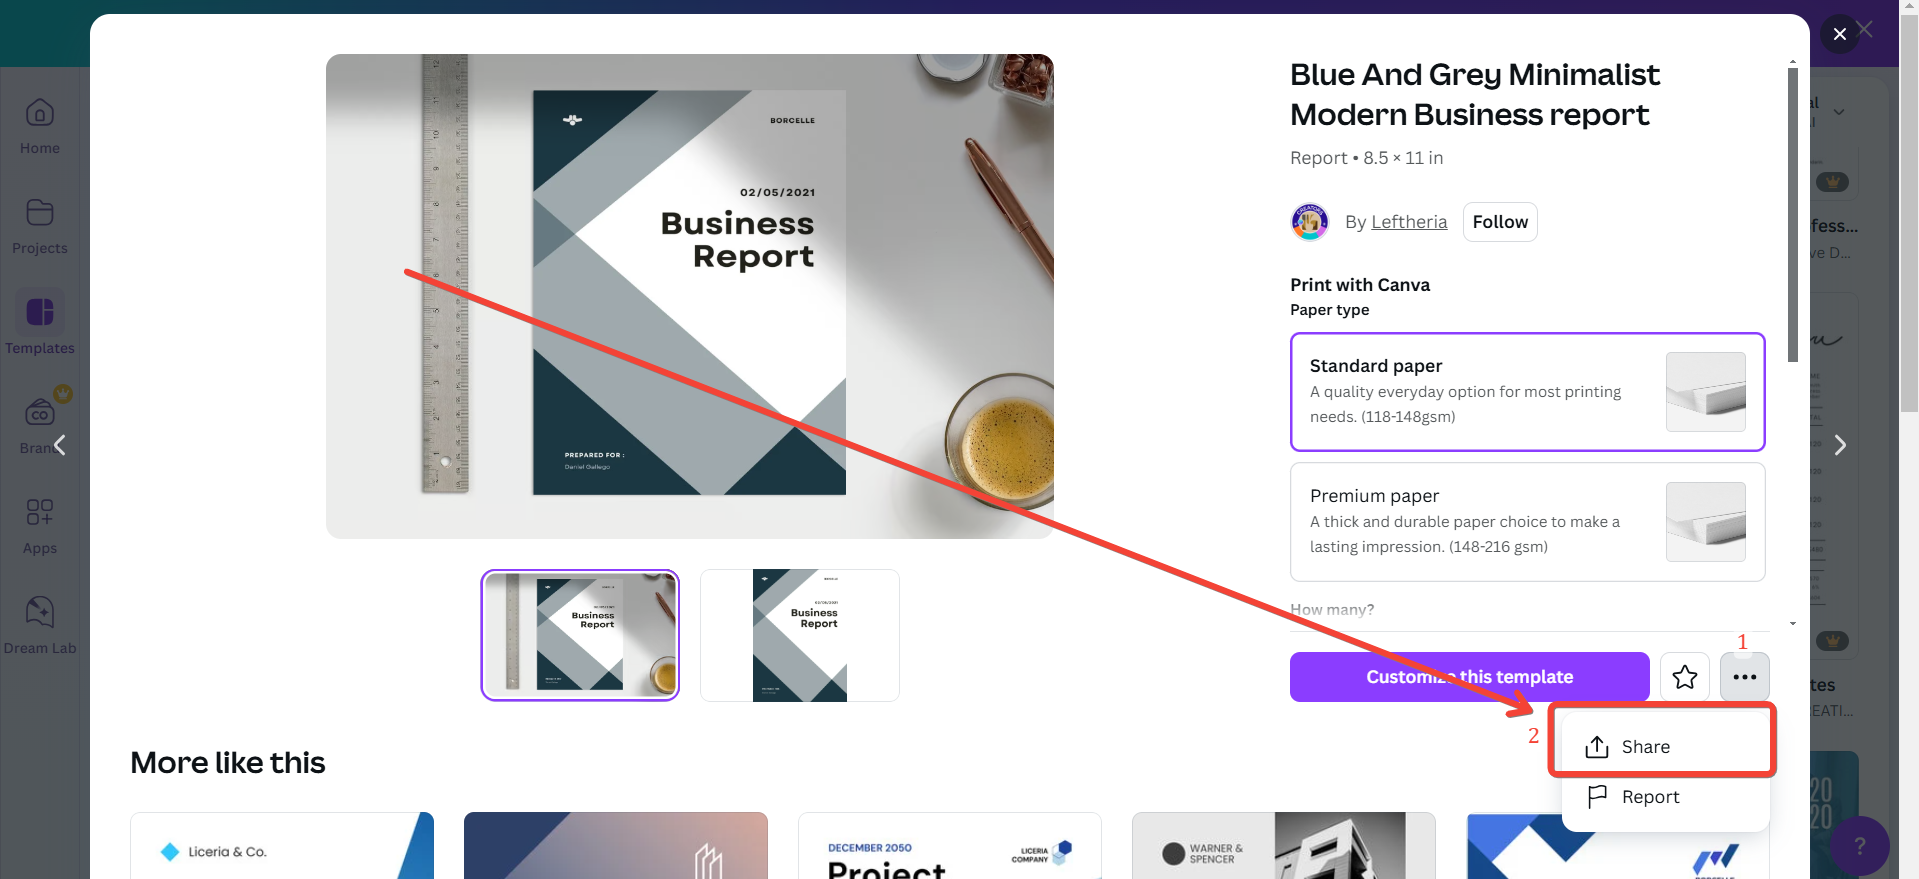Star this template as favorite

[1685, 677]
